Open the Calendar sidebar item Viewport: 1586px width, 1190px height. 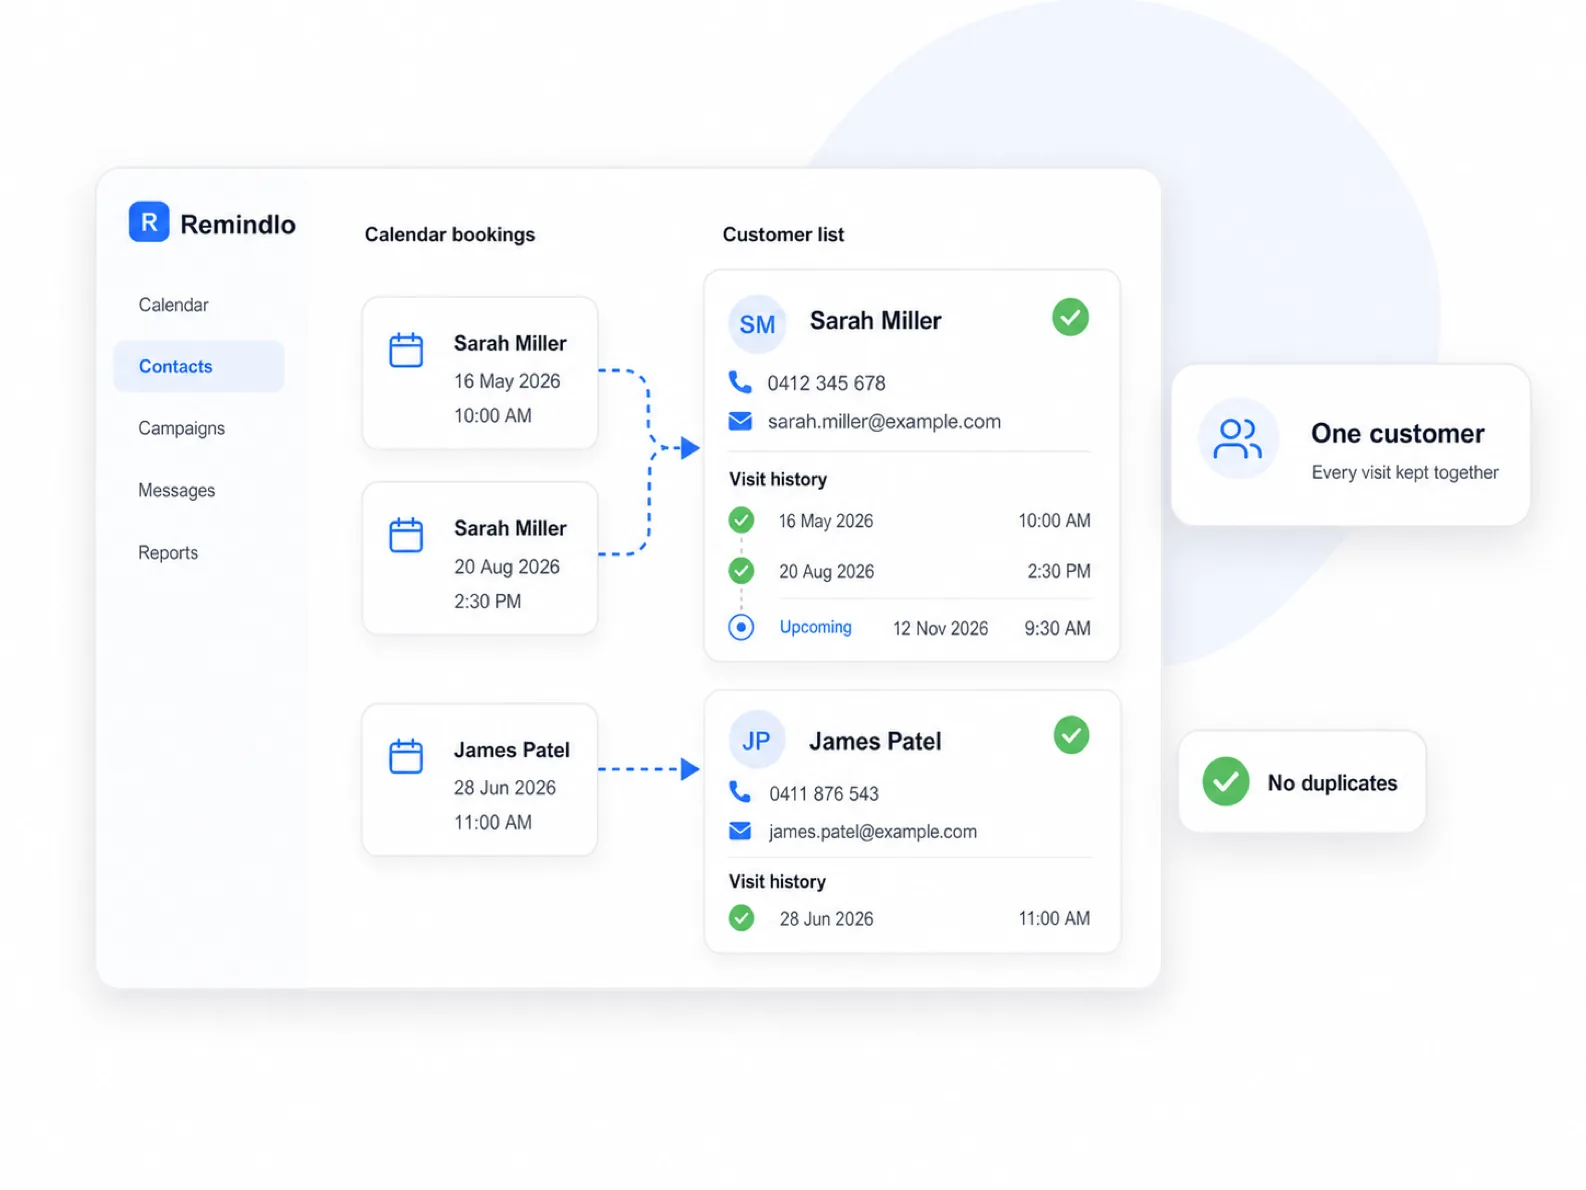click(x=173, y=305)
